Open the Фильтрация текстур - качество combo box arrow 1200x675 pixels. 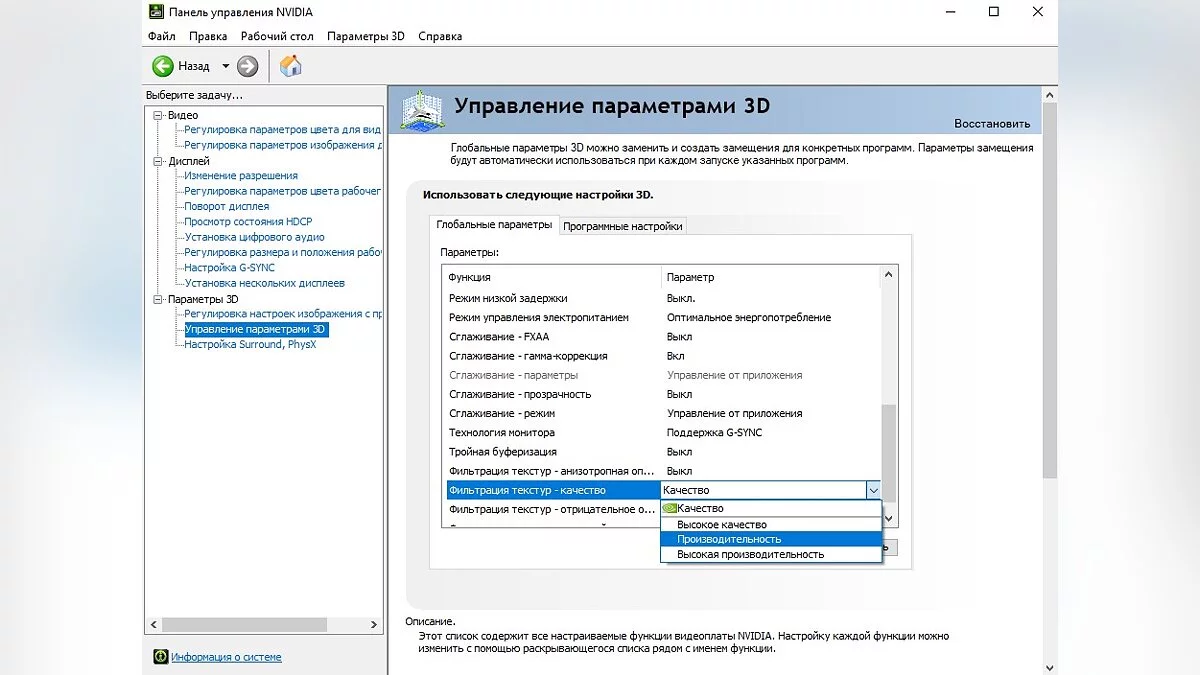point(873,490)
